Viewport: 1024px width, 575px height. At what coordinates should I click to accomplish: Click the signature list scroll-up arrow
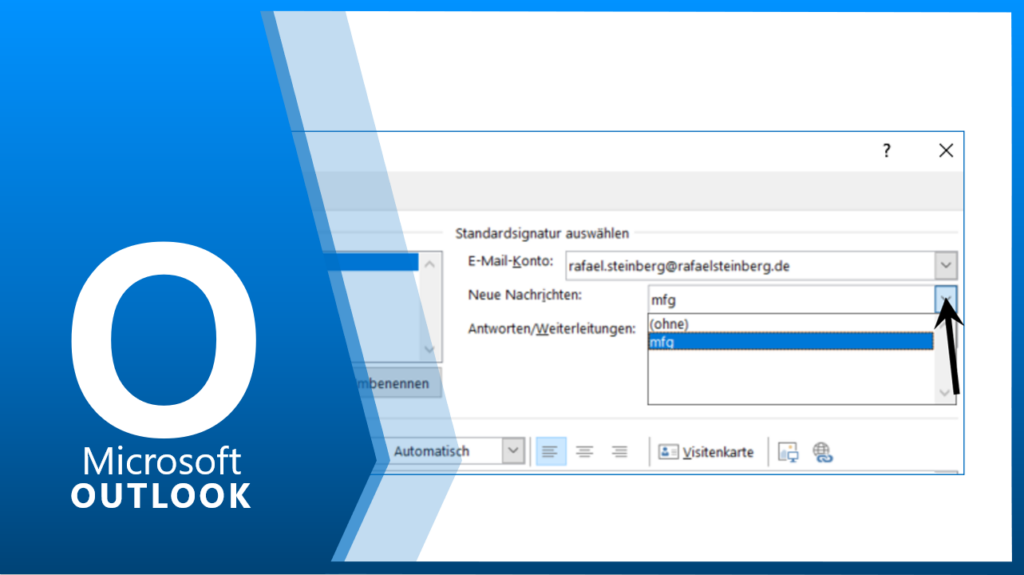coord(430,265)
